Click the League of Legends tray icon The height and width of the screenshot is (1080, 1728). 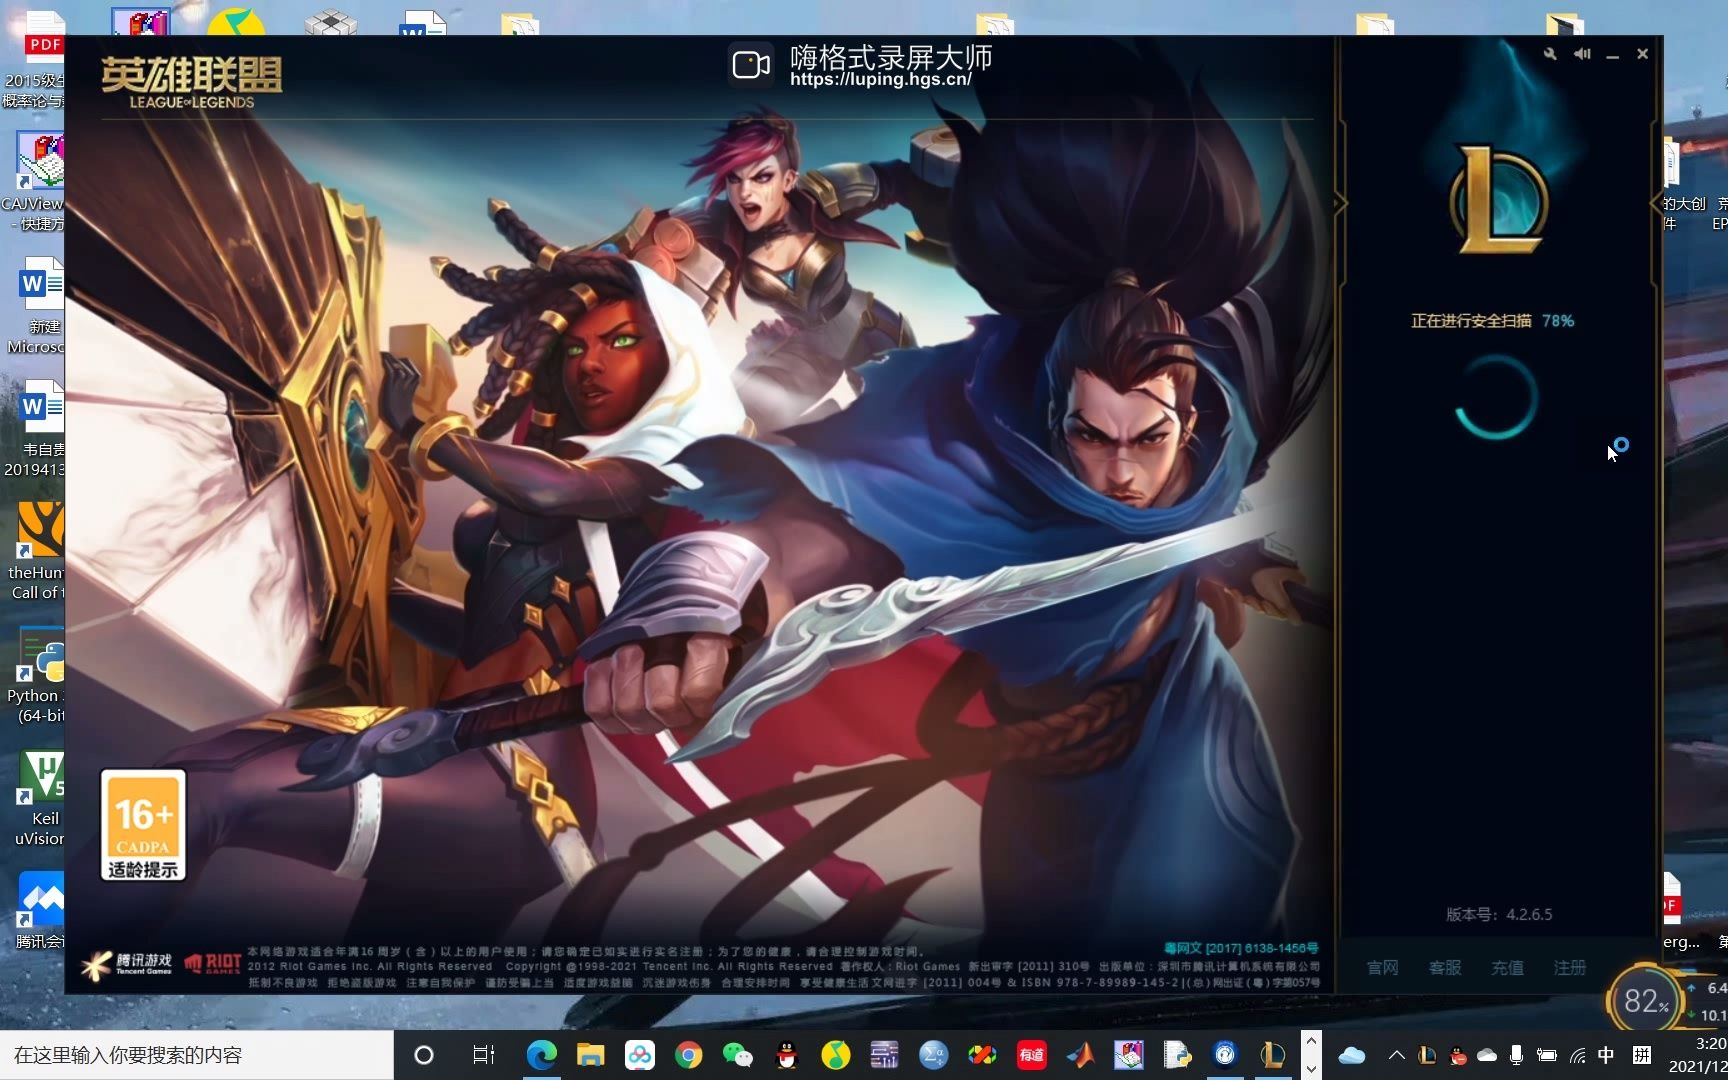click(1428, 1055)
